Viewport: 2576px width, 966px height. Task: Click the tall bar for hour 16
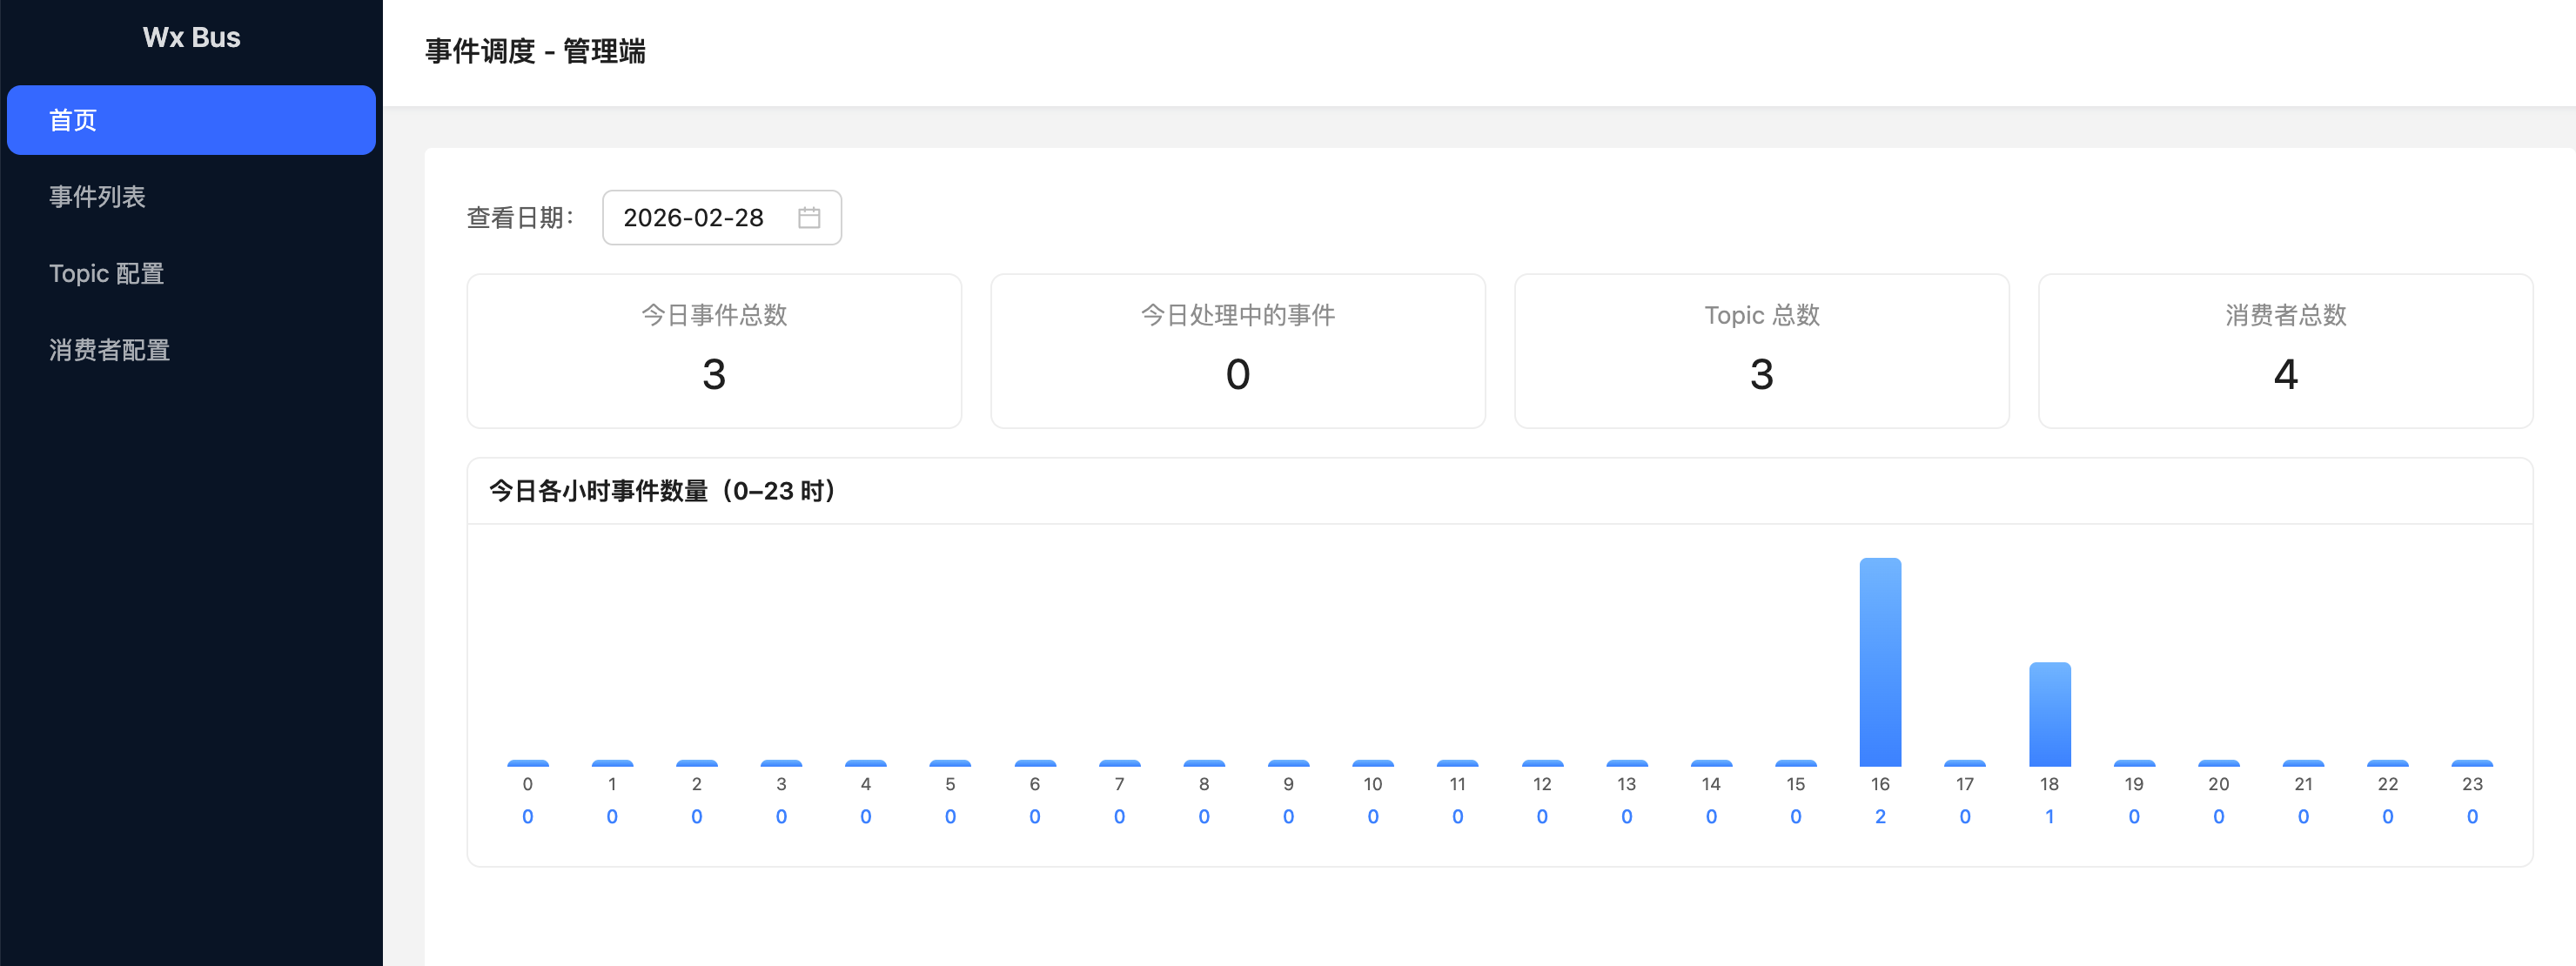pyautogui.click(x=1880, y=662)
